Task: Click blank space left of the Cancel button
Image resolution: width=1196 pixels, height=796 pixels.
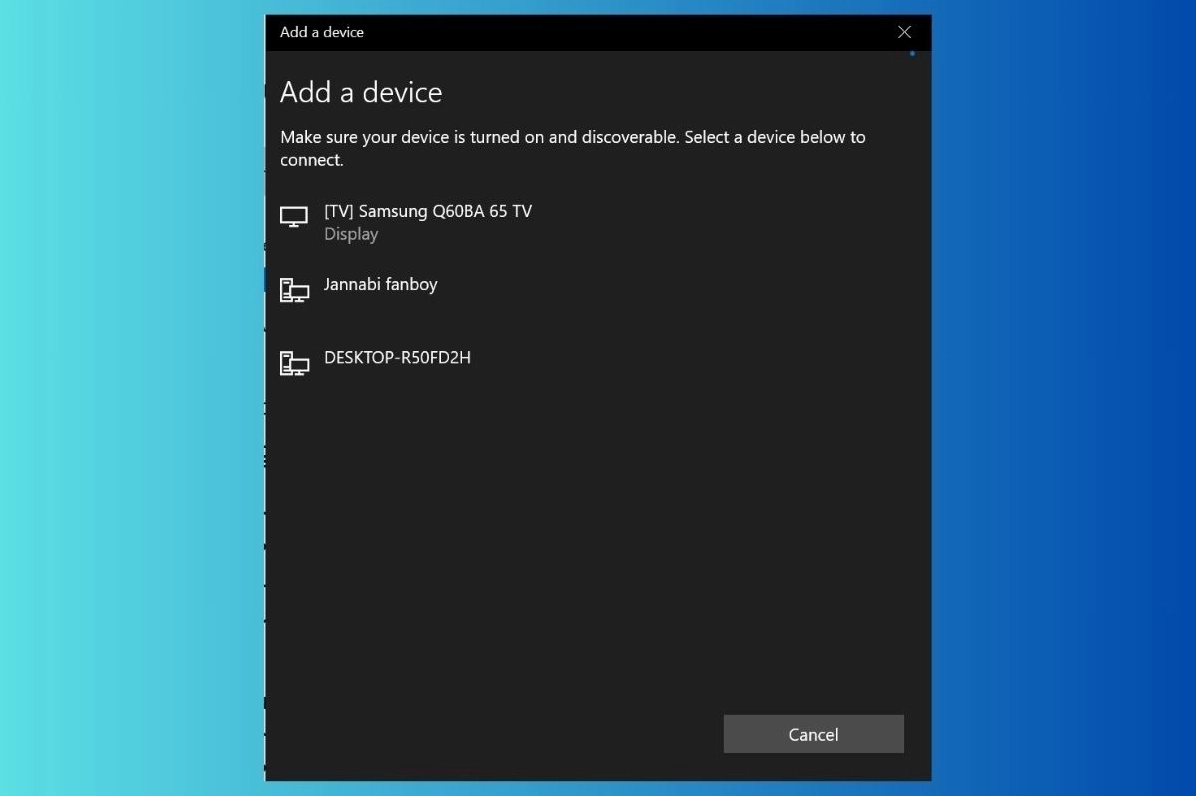Action: (x=500, y=734)
